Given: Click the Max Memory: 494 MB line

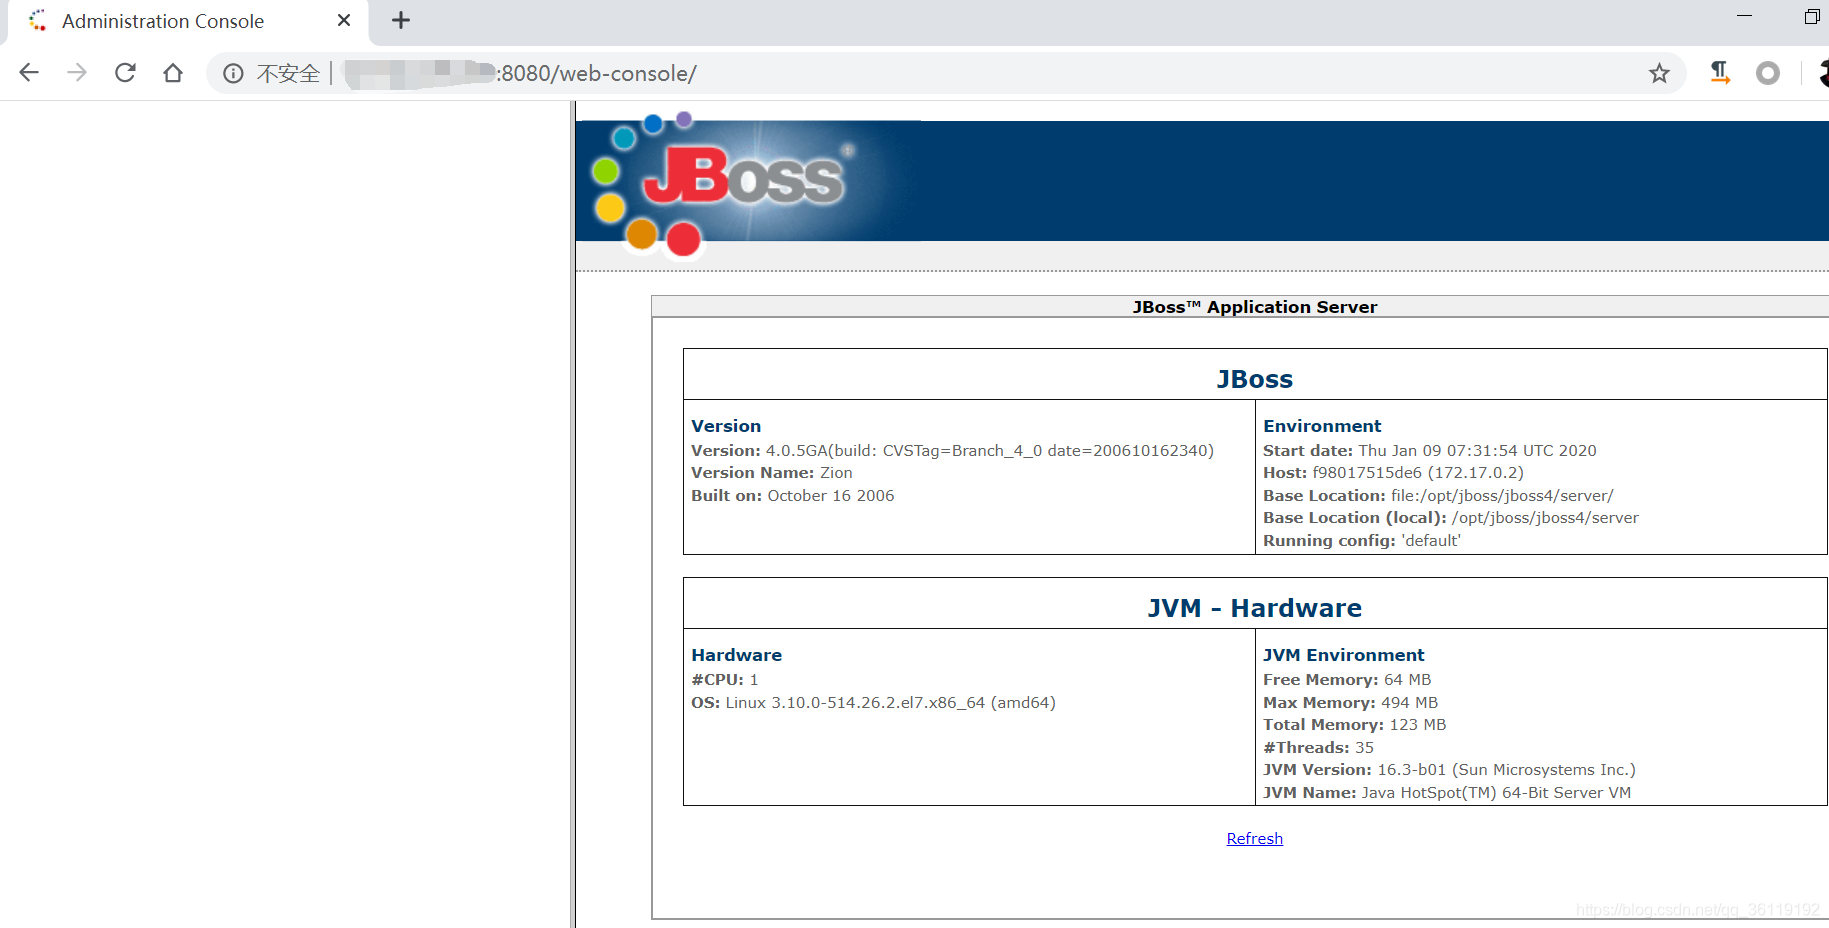Looking at the screenshot, I should (x=1350, y=703).
